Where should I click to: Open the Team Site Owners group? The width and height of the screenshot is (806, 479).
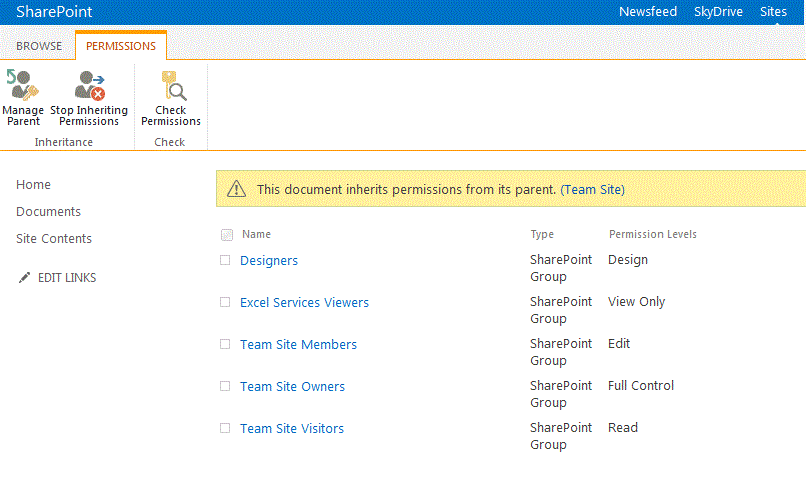click(292, 386)
